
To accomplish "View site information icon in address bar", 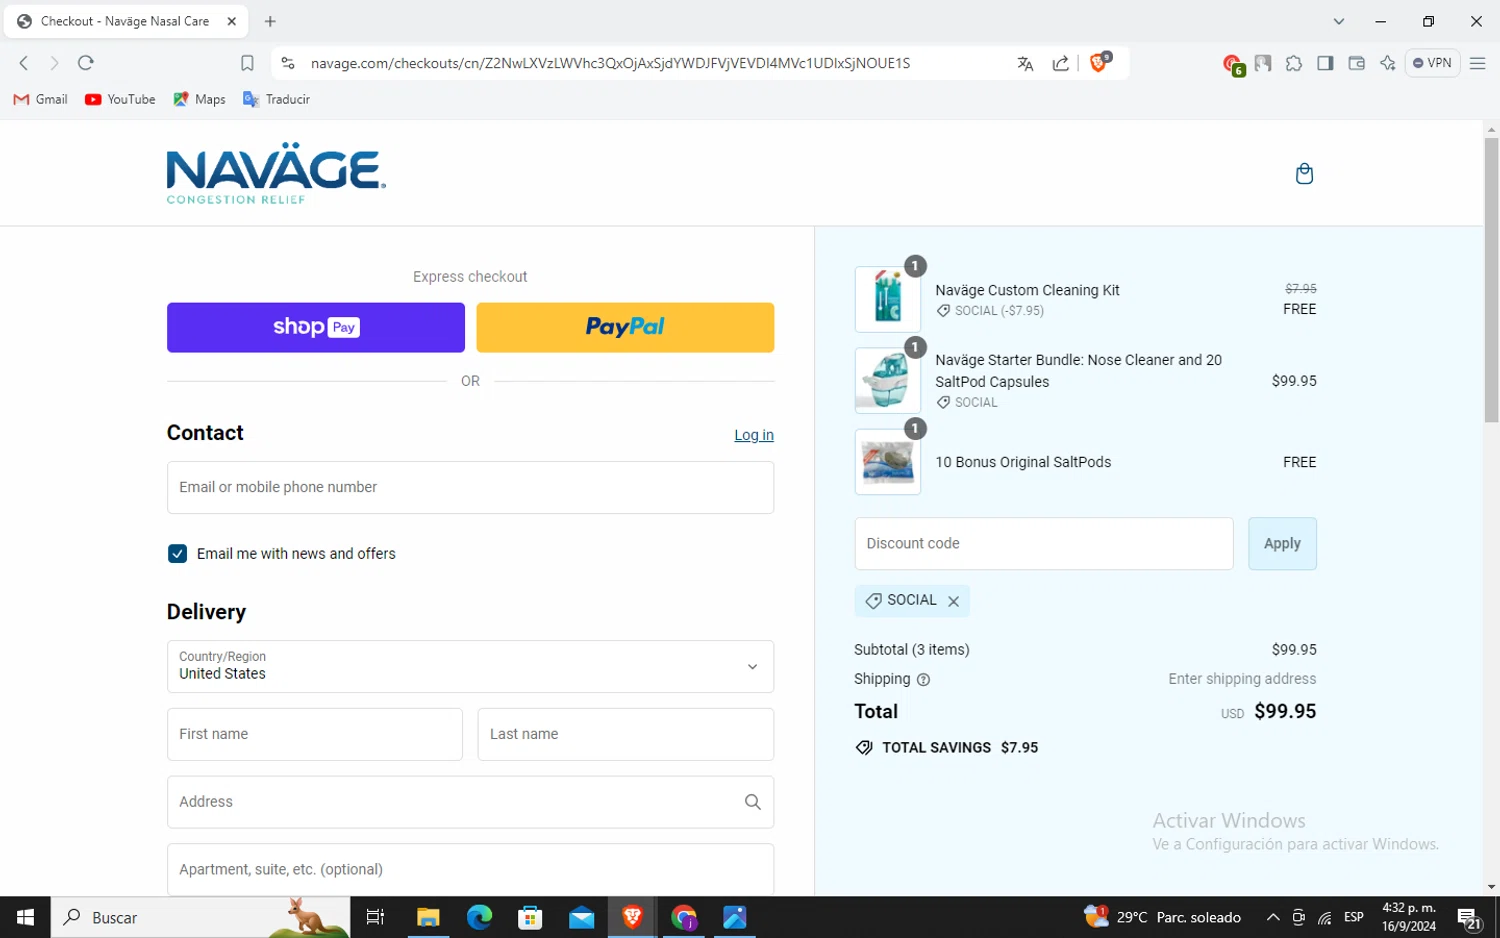I will pos(288,63).
